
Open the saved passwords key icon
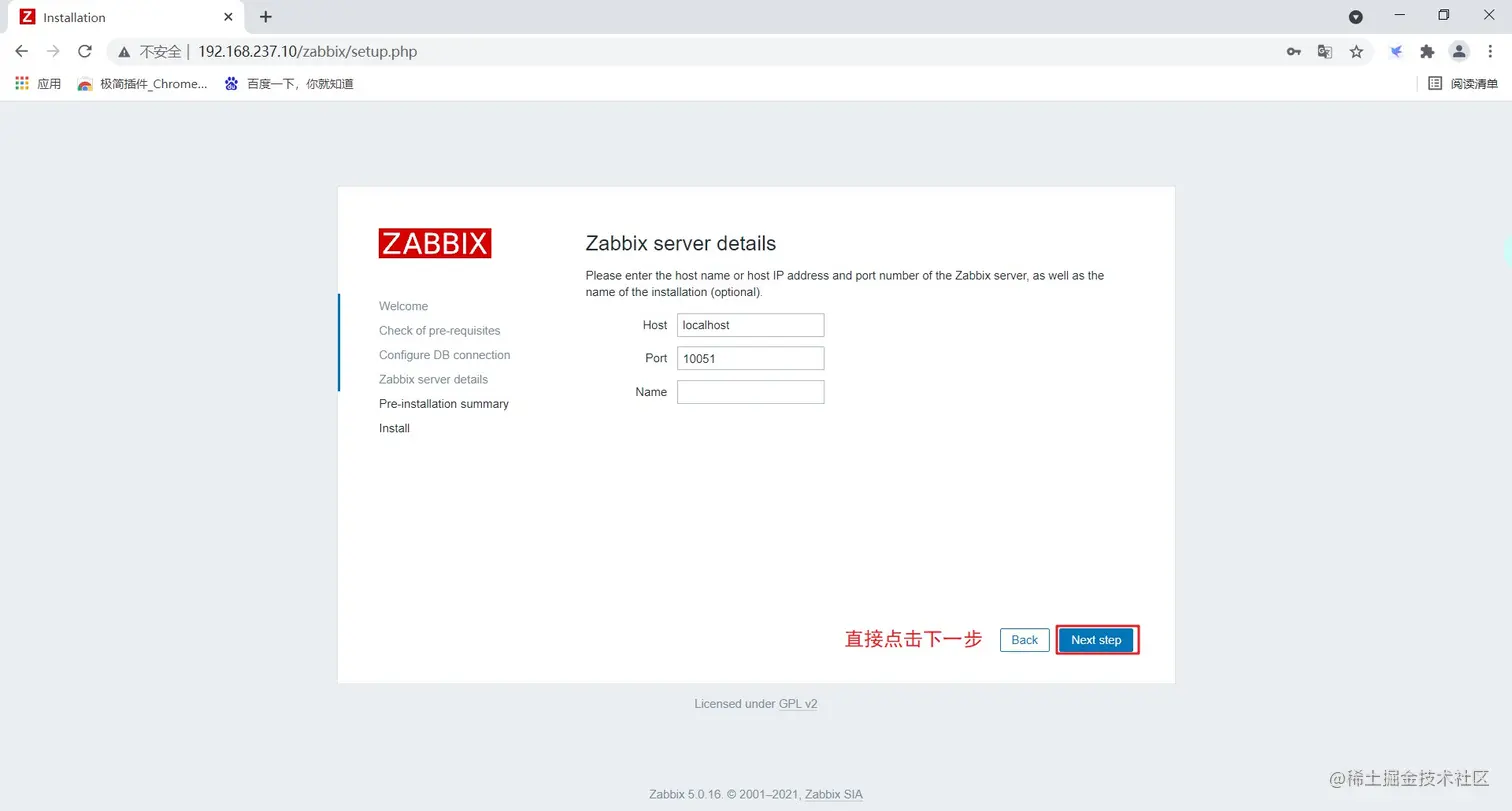[x=1293, y=52]
